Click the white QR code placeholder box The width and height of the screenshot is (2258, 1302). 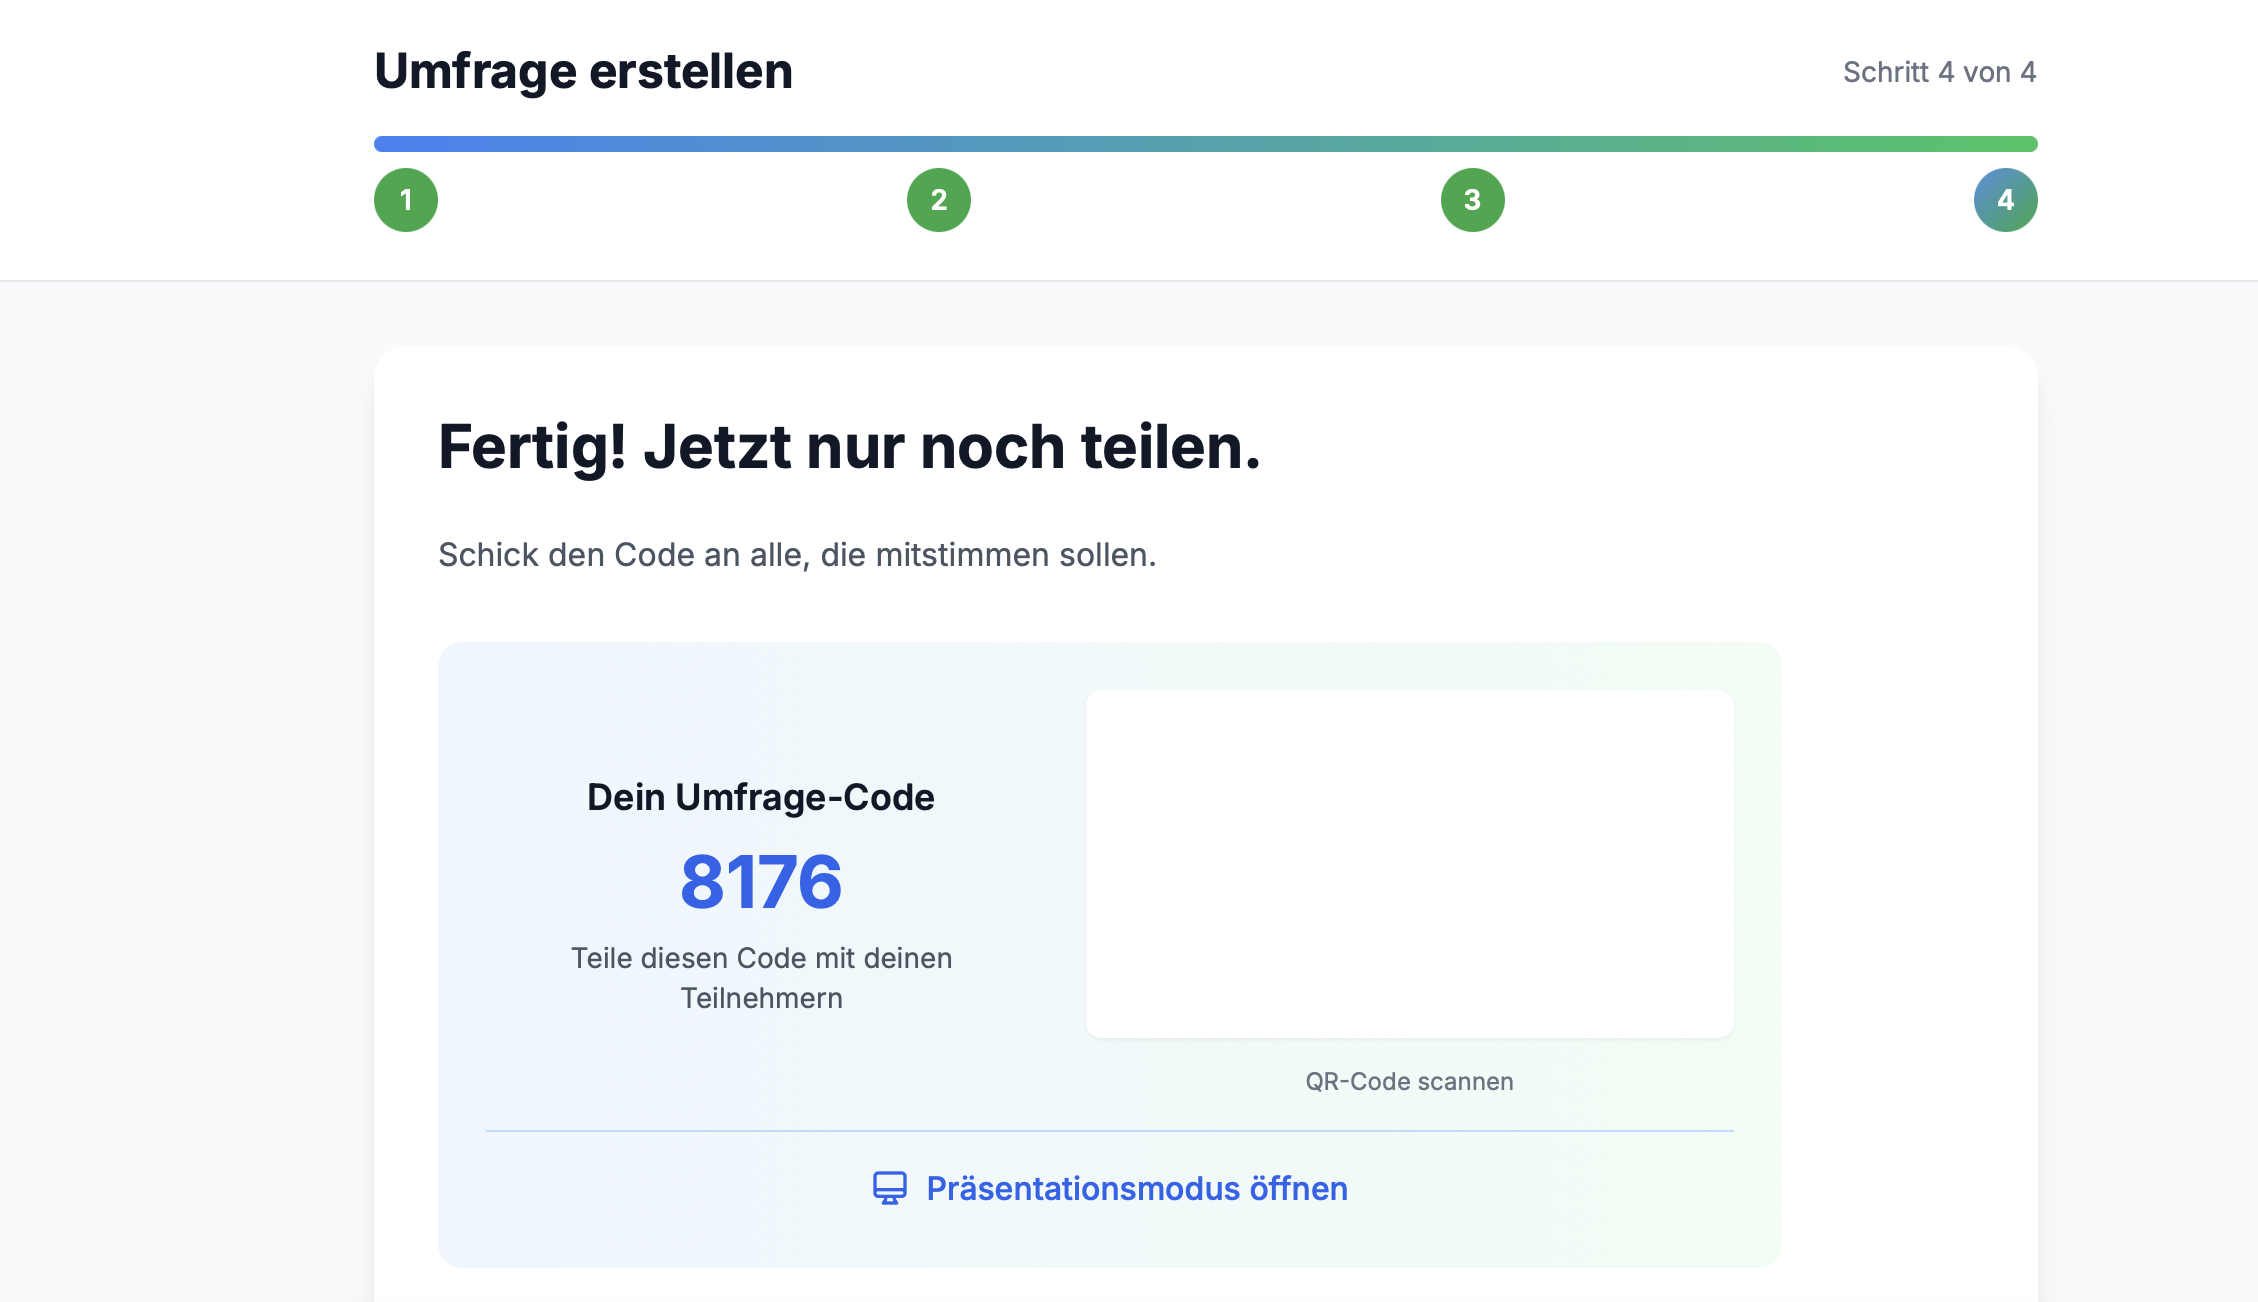click(x=1409, y=865)
